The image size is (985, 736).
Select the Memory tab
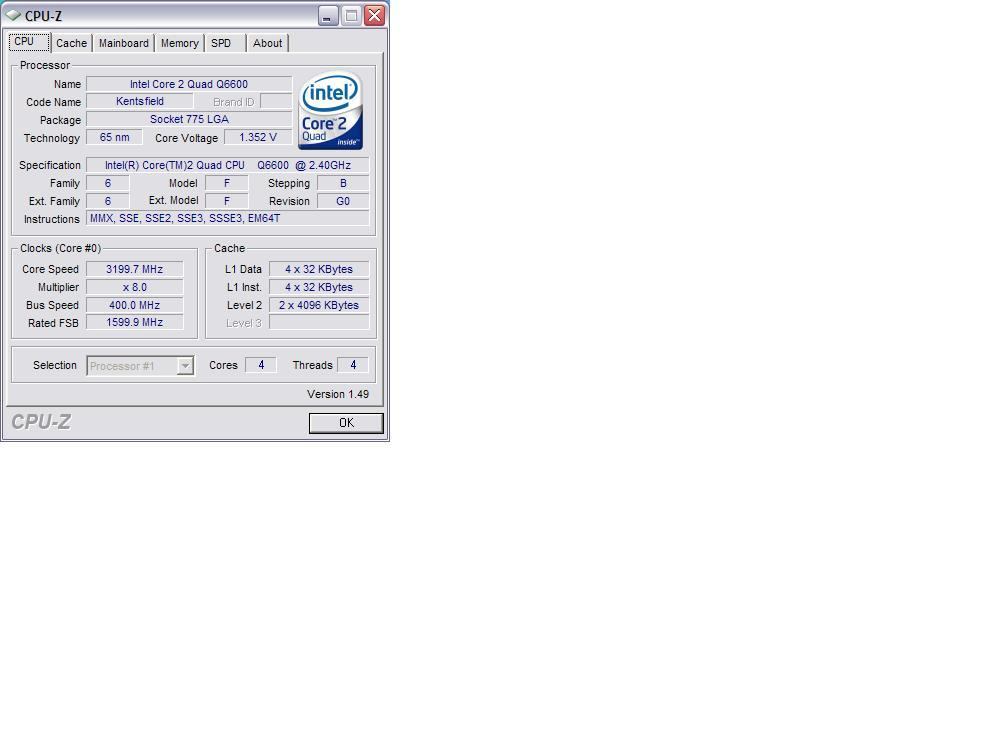pyautogui.click(x=180, y=43)
